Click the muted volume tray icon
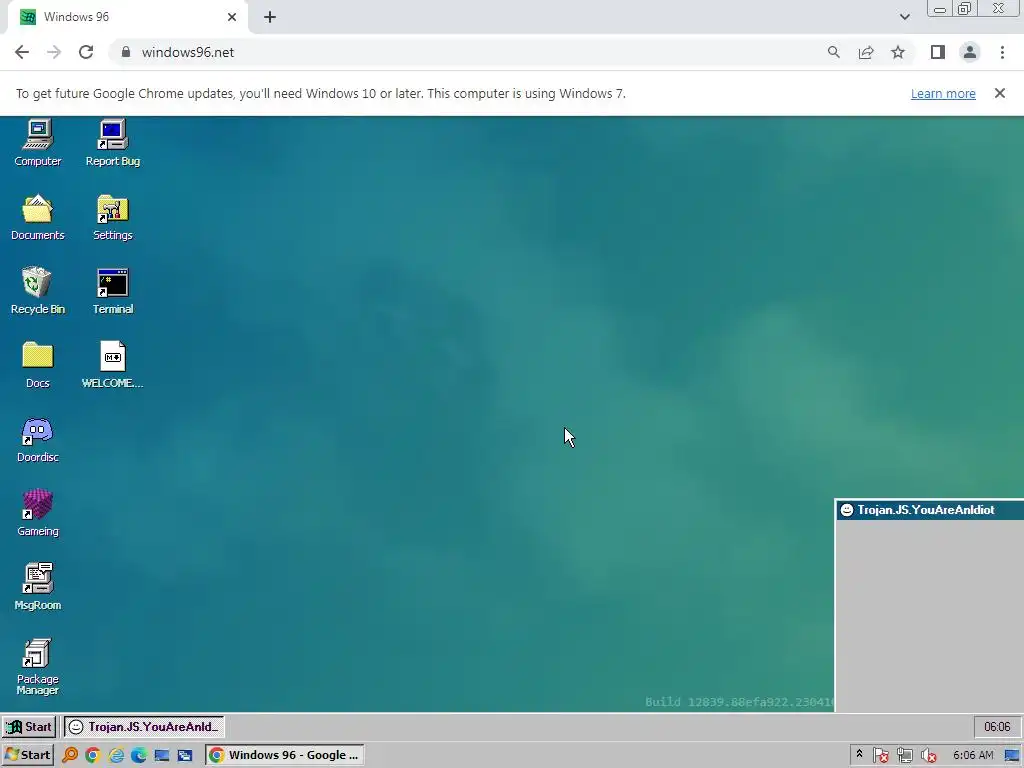Image resolution: width=1024 pixels, height=768 pixels. tap(928, 756)
